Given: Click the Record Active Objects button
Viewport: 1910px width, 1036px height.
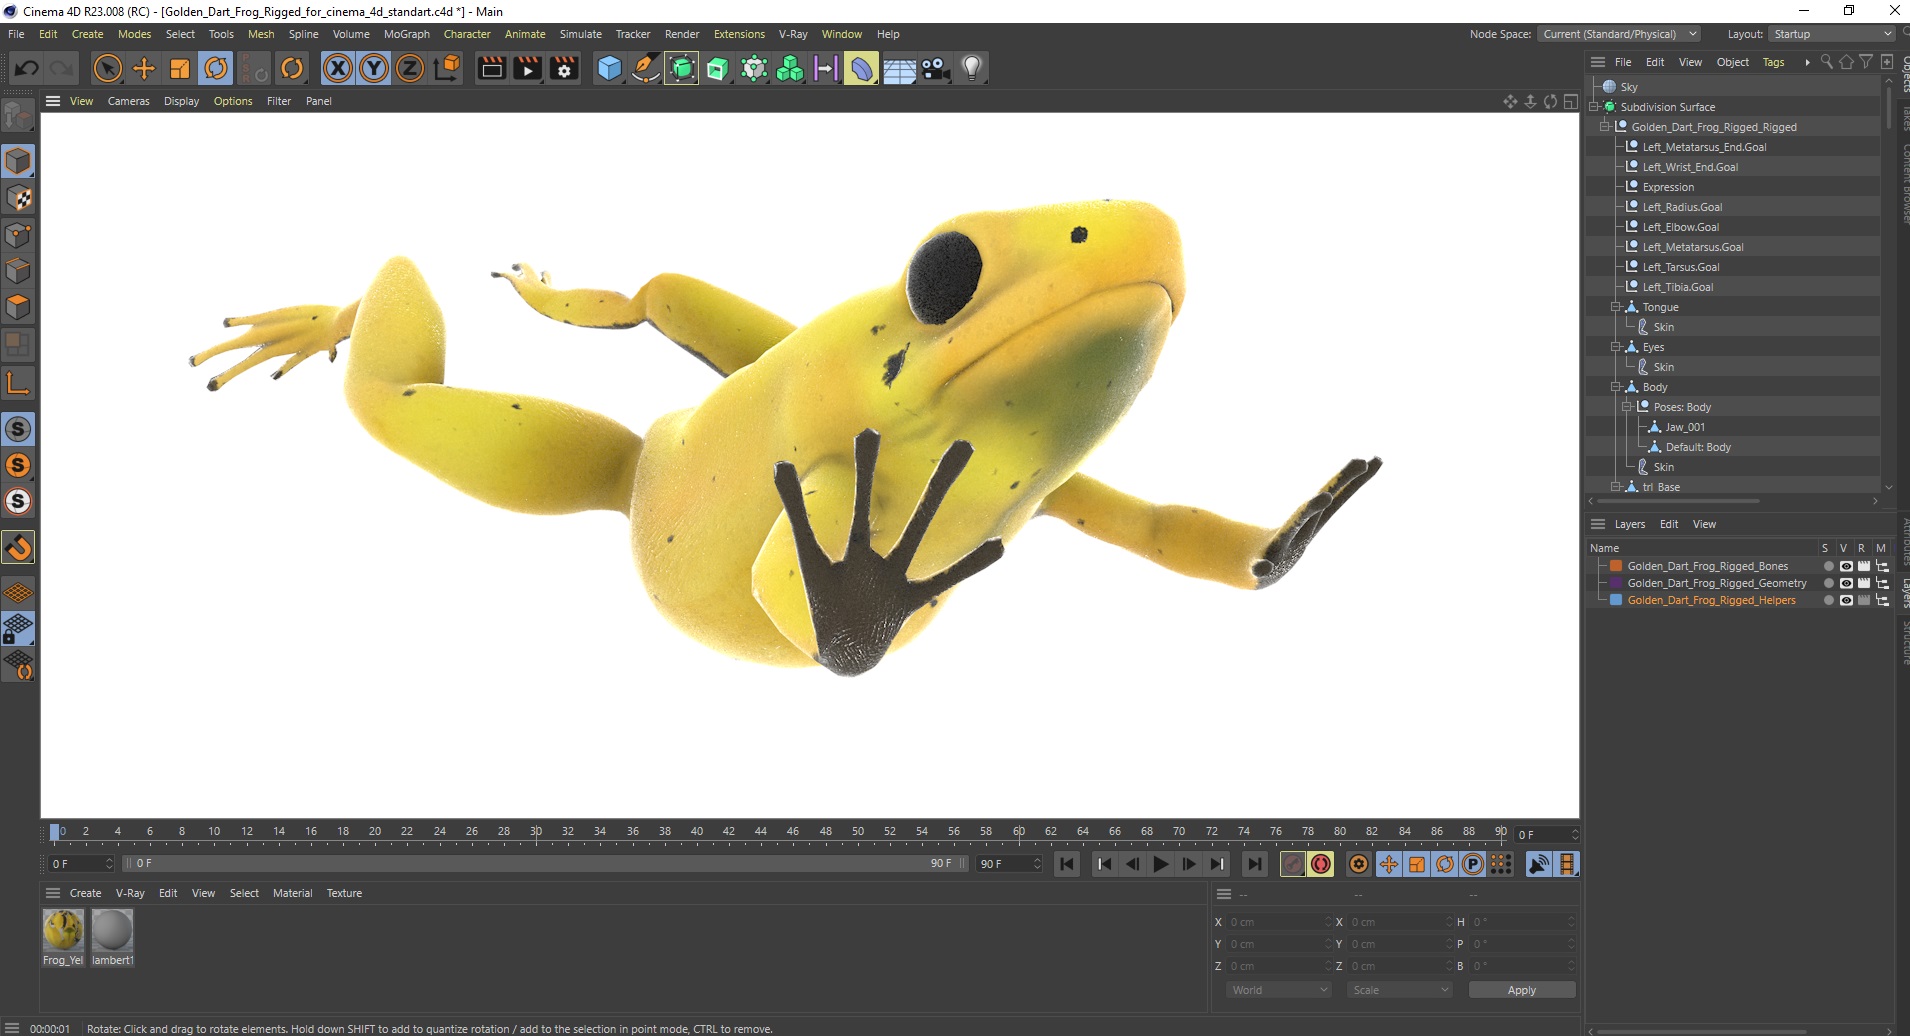Looking at the screenshot, I should point(1292,864).
